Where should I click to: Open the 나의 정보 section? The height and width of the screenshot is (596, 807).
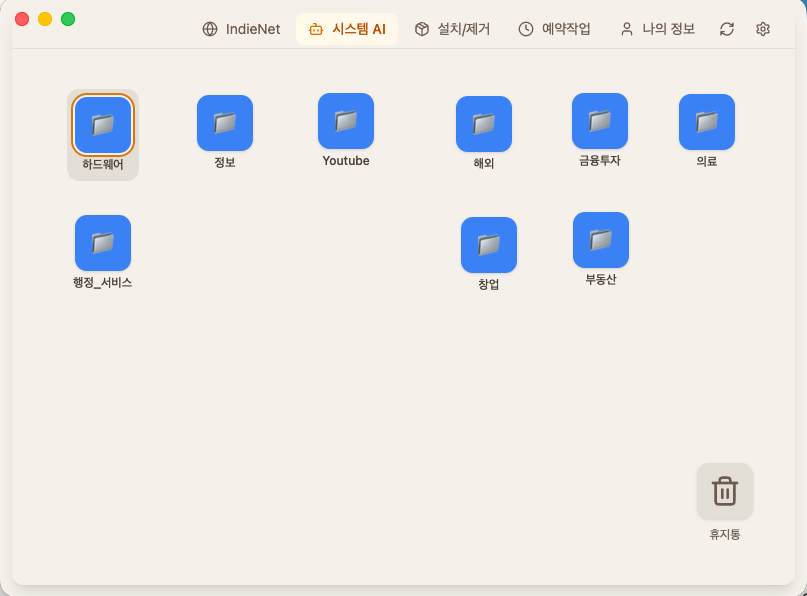[x=655, y=29]
